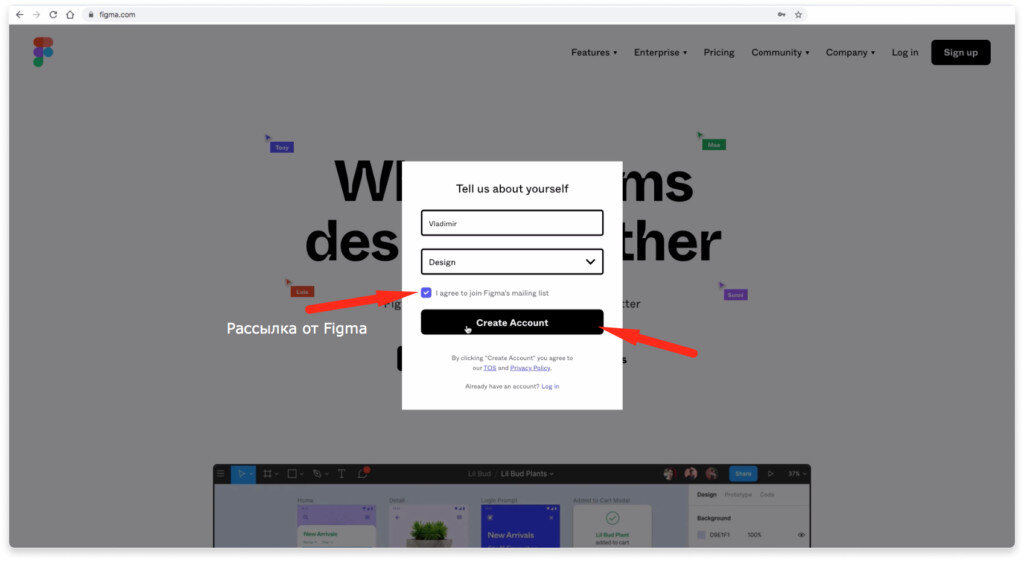Click the Log in link in the dialog
Viewport: 1024px width, 561px height.
550,386
